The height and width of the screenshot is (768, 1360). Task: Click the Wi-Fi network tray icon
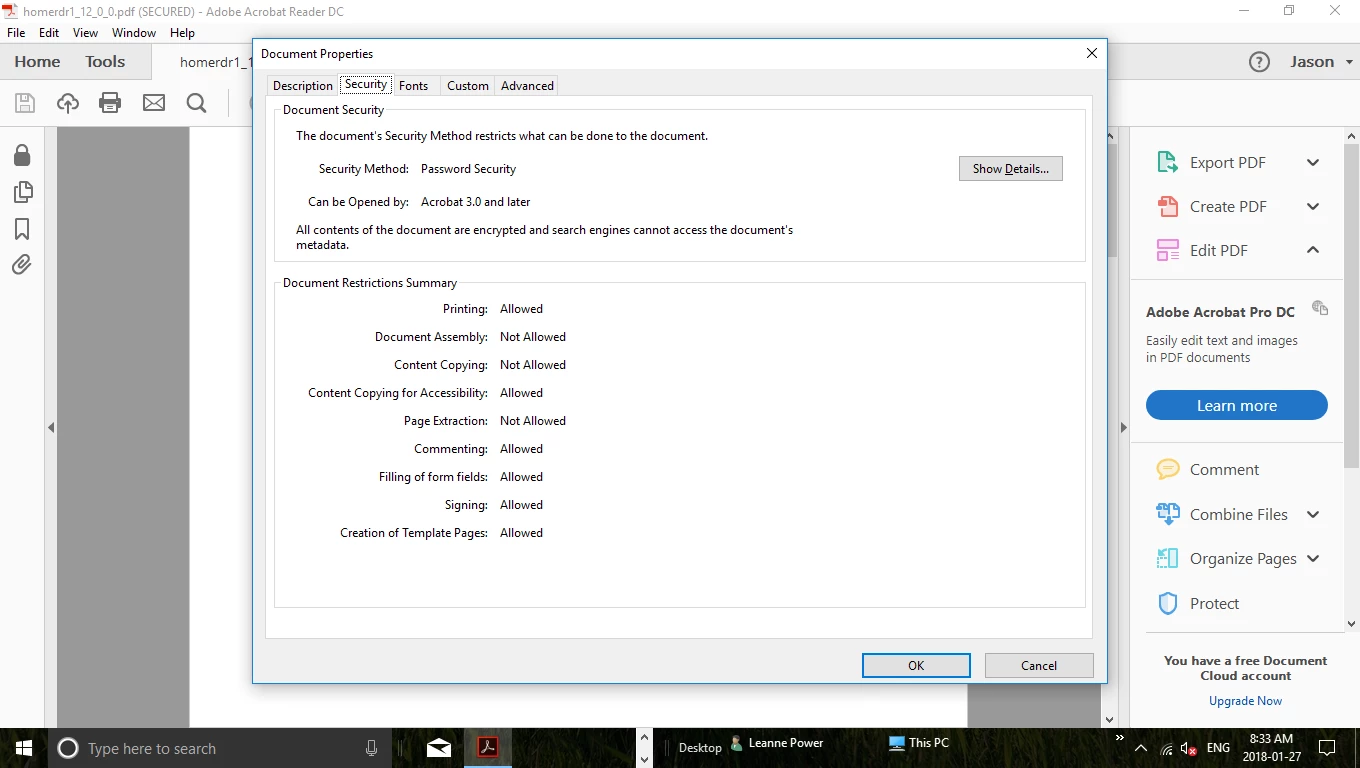tap(1166, 748)
